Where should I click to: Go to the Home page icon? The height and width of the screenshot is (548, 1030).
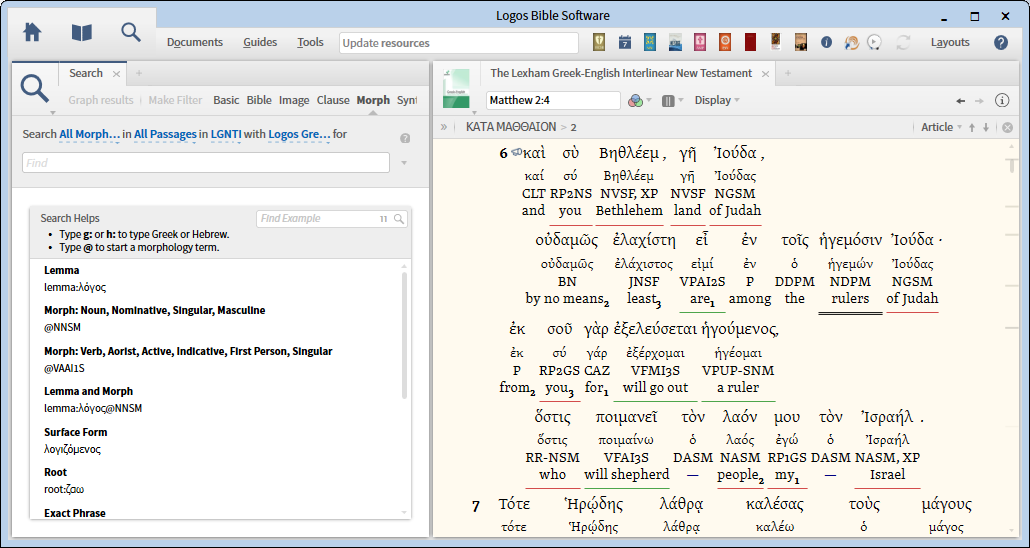(x=32, y=32)
